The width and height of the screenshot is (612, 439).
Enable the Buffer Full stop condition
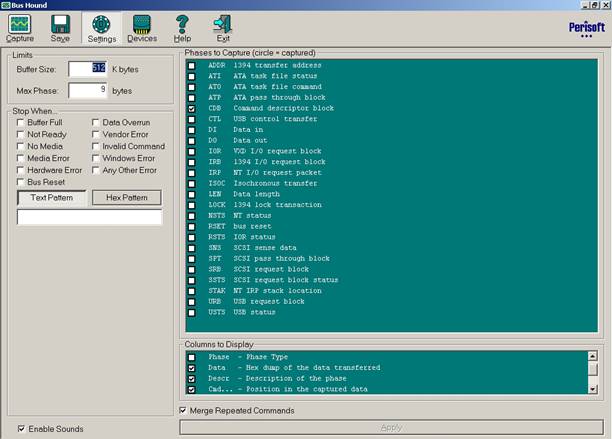(x=21, y=121)
